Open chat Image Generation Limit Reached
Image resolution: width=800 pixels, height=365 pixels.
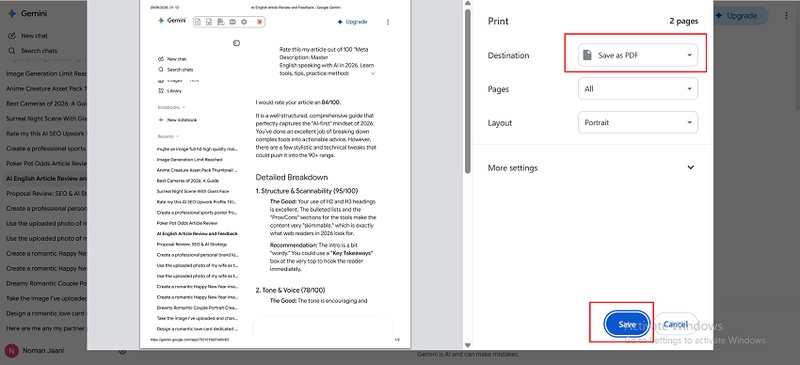(x=47, y=74)
